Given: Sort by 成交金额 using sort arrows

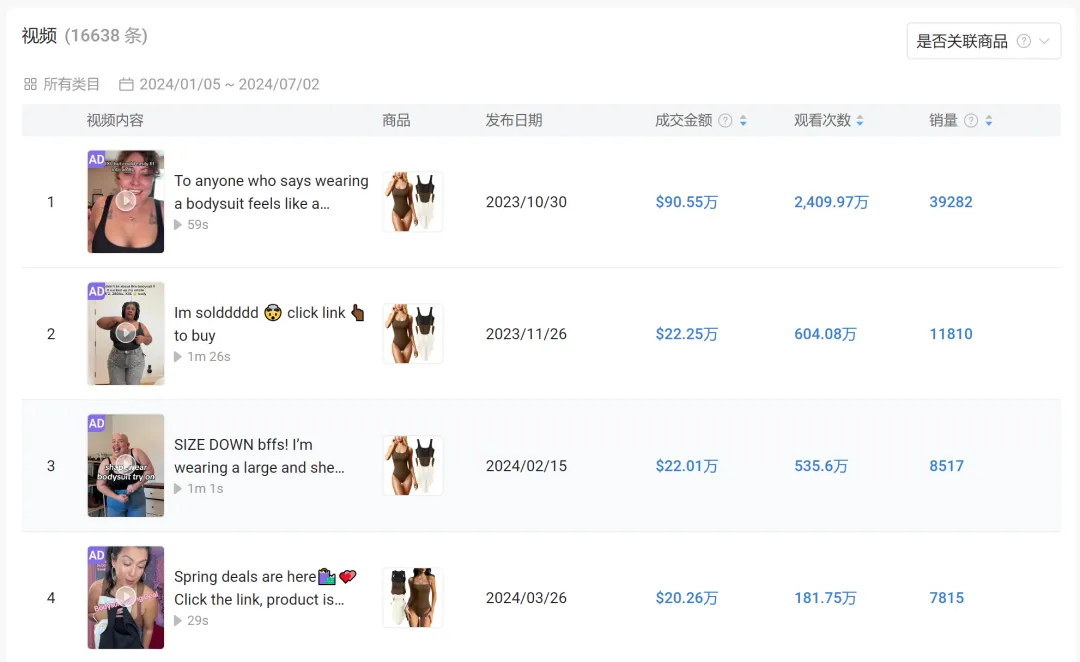Looking at the screenshot, I should [743, 121].
